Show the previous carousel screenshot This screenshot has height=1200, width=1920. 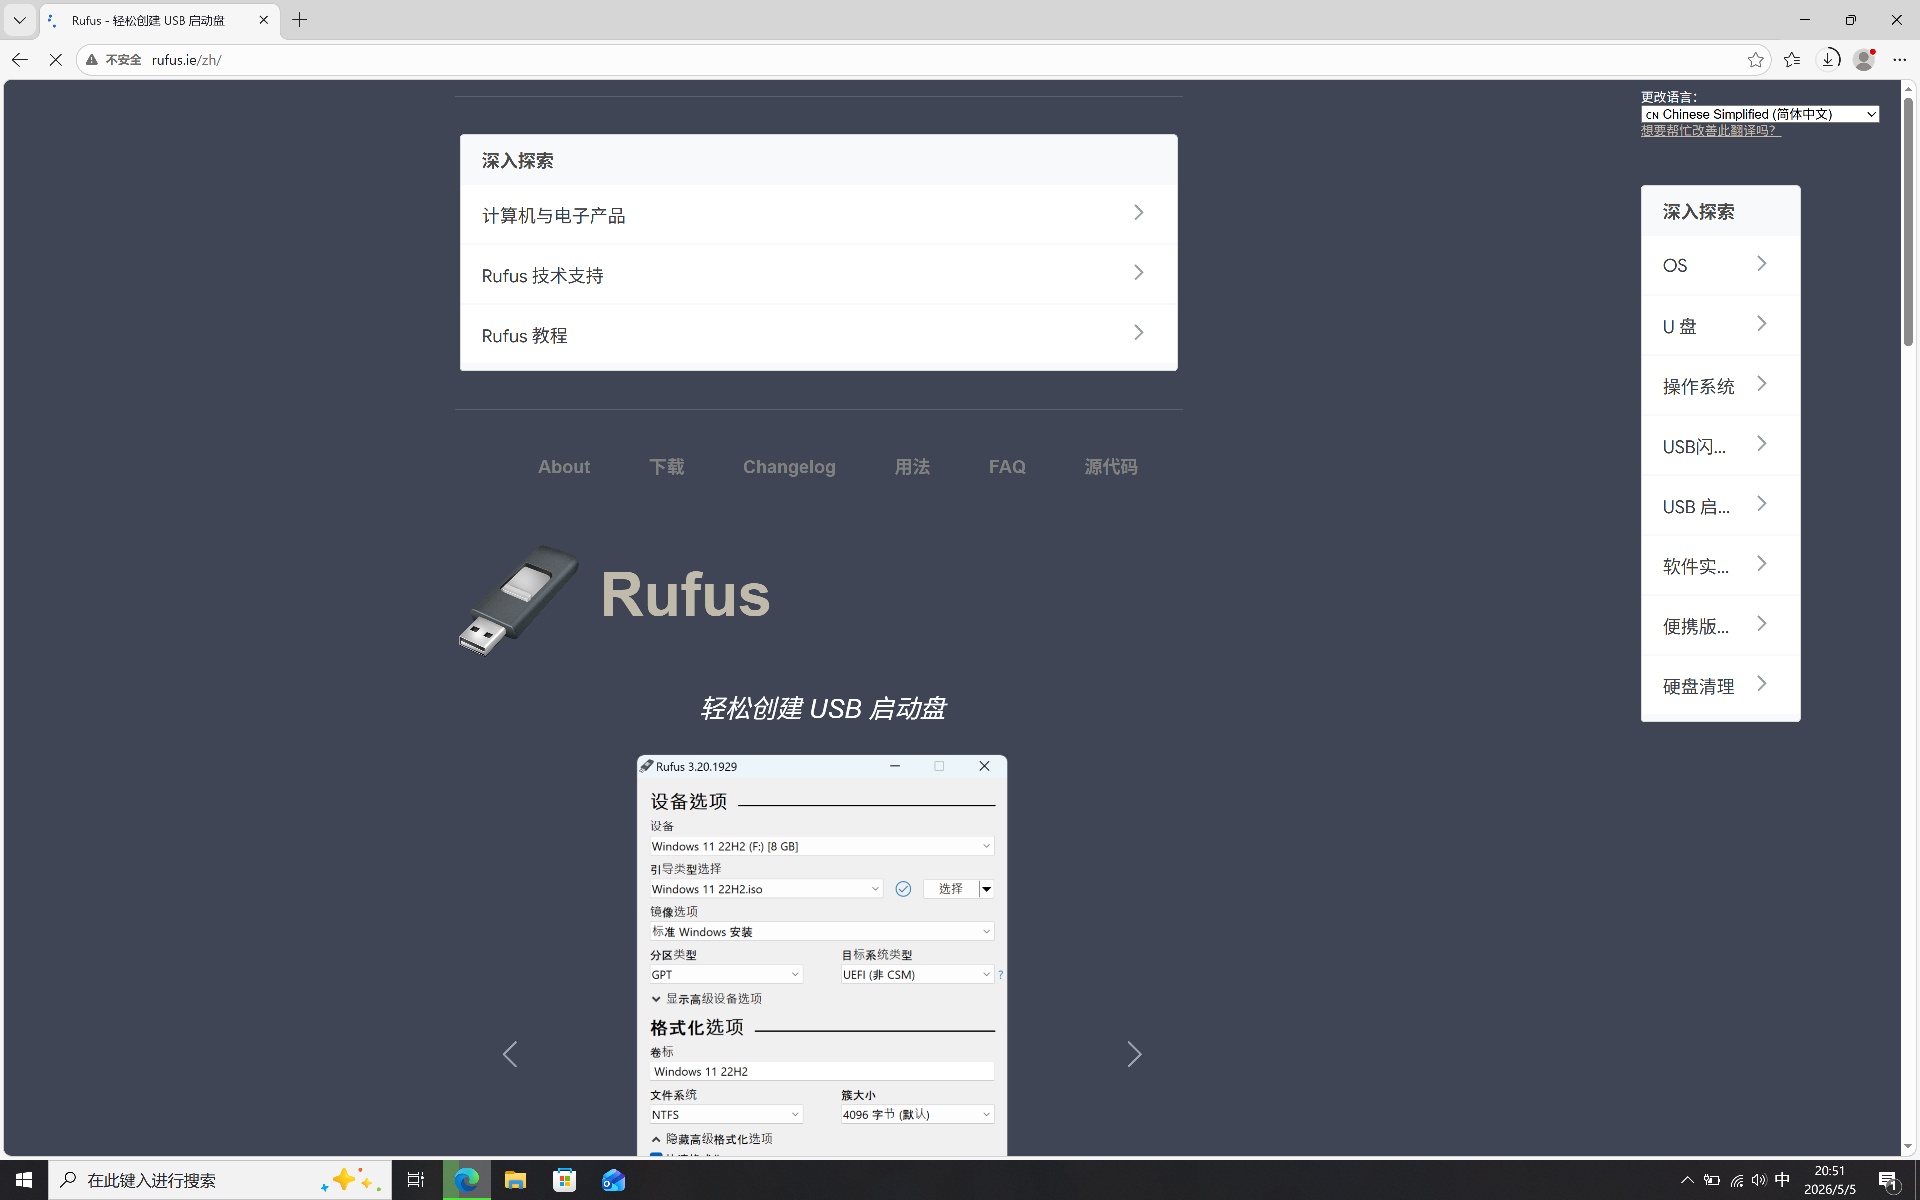(510, 1054)
